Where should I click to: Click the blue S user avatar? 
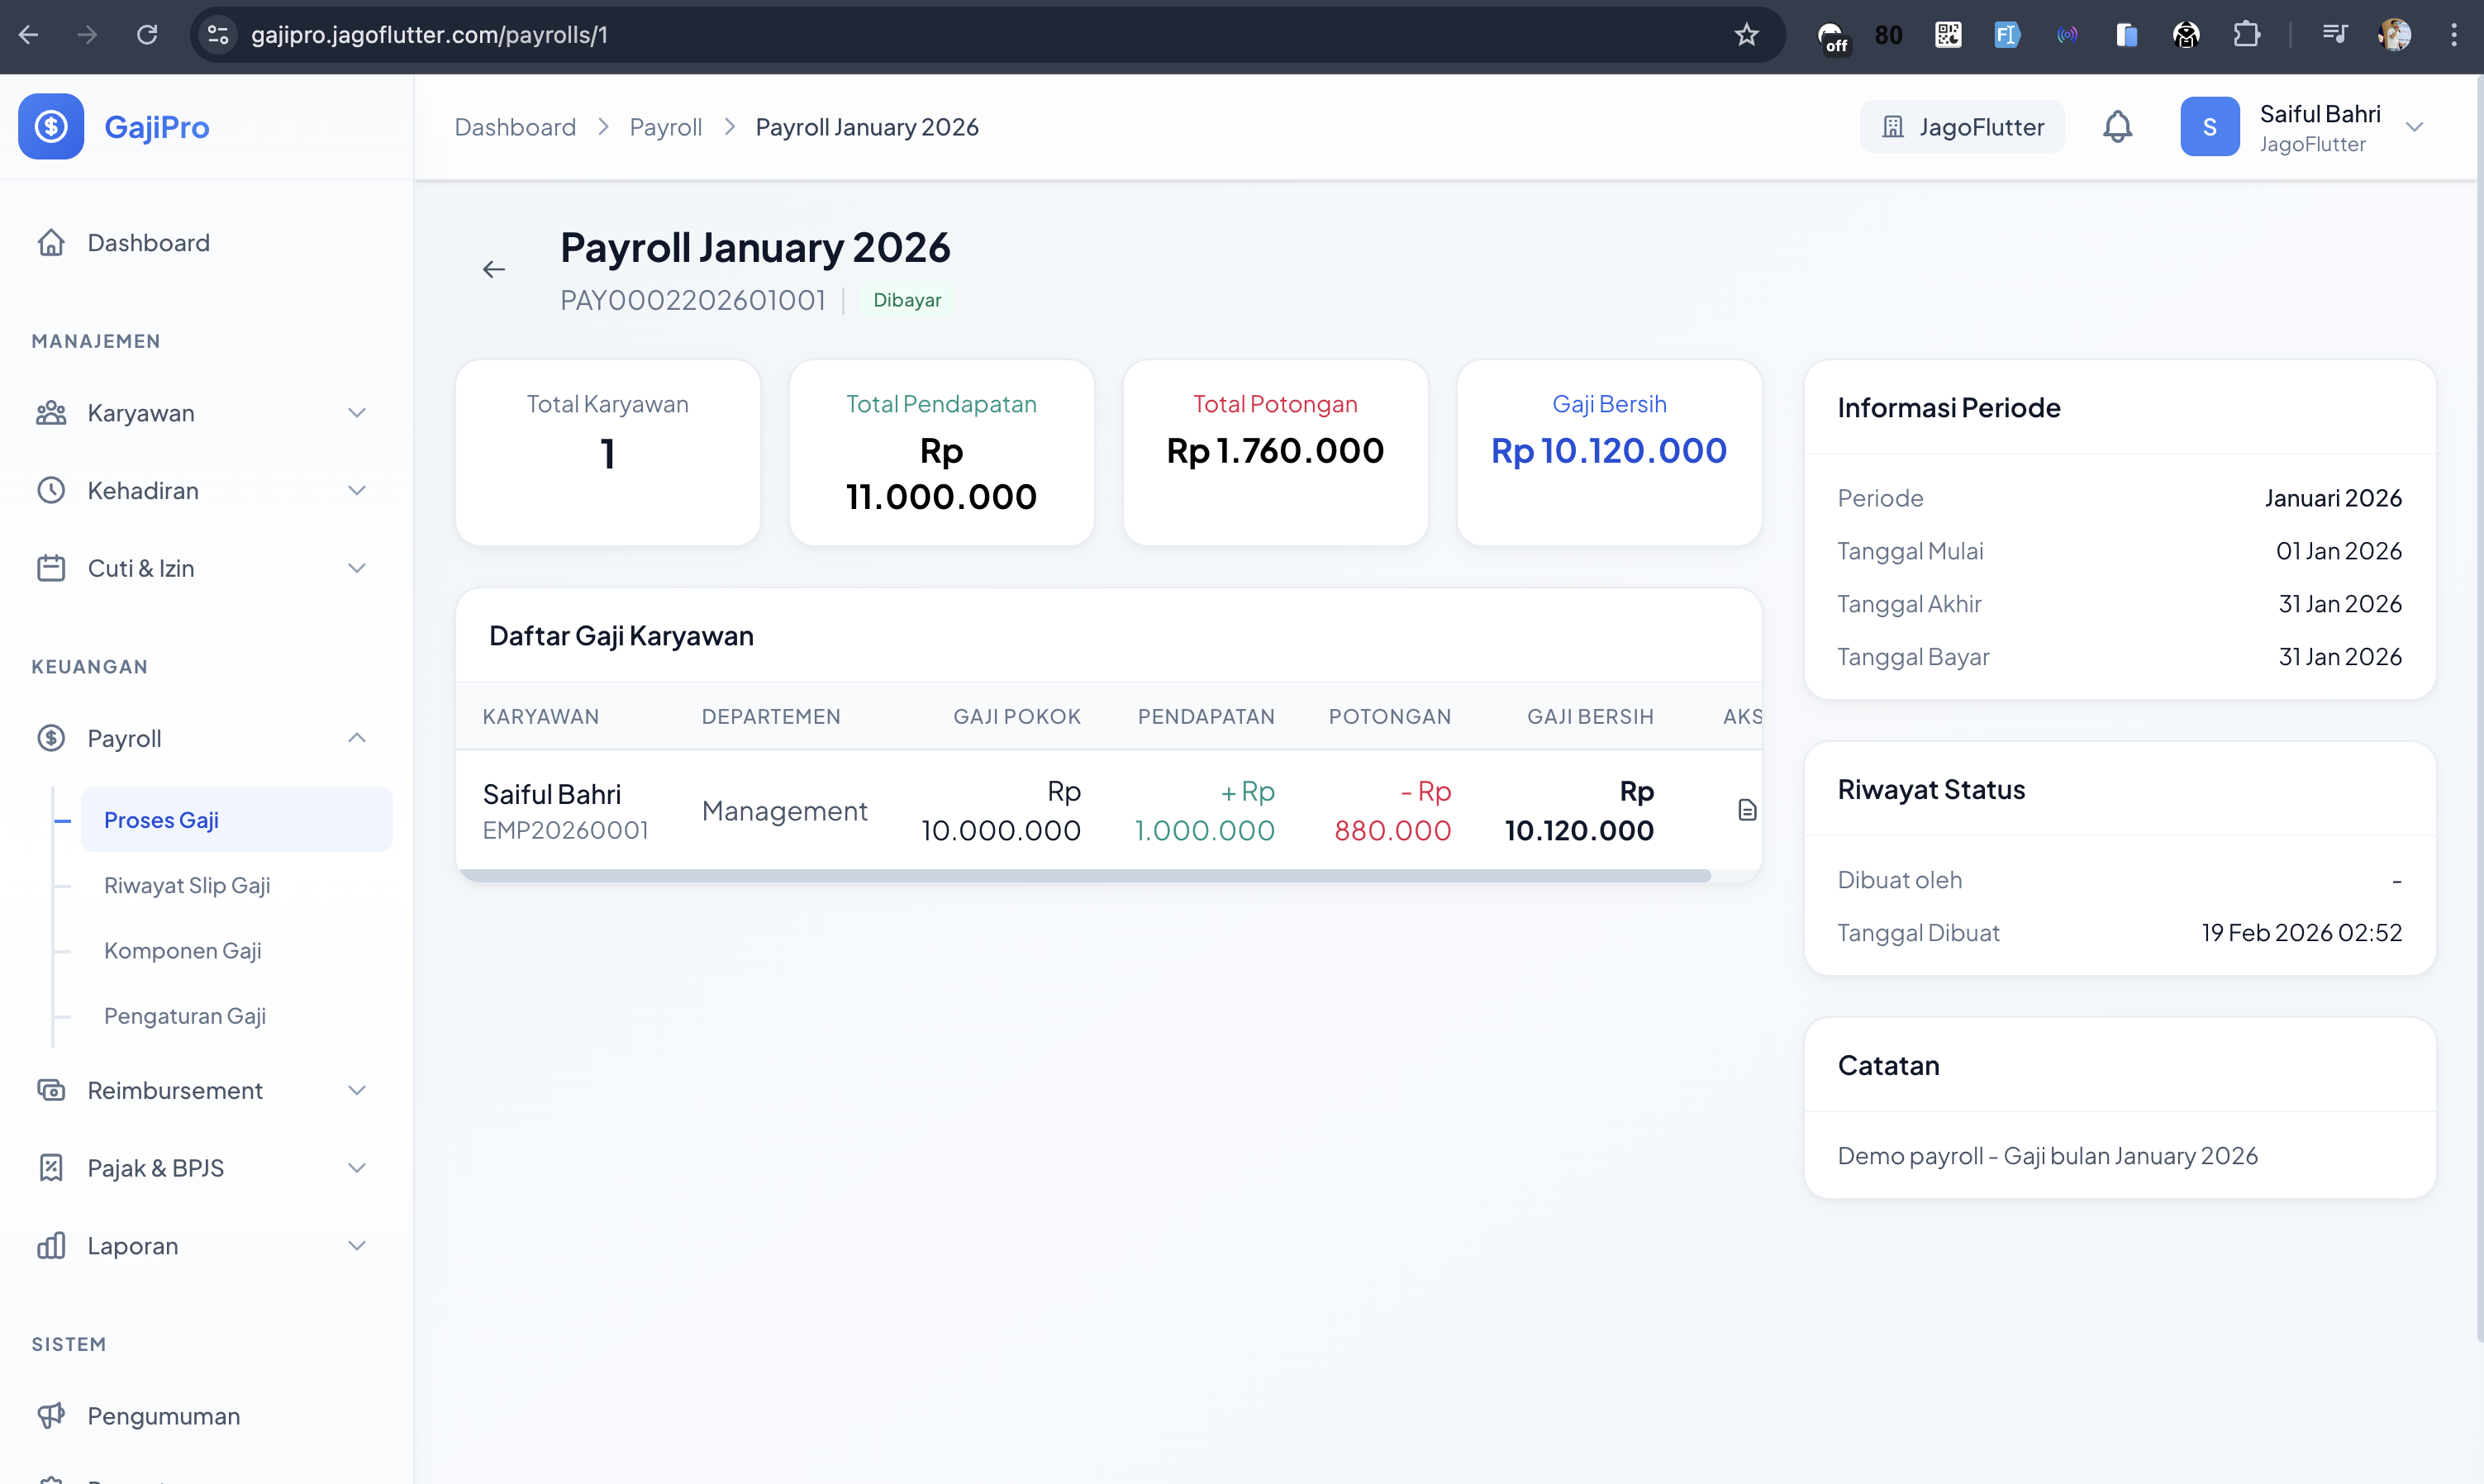2210,127
